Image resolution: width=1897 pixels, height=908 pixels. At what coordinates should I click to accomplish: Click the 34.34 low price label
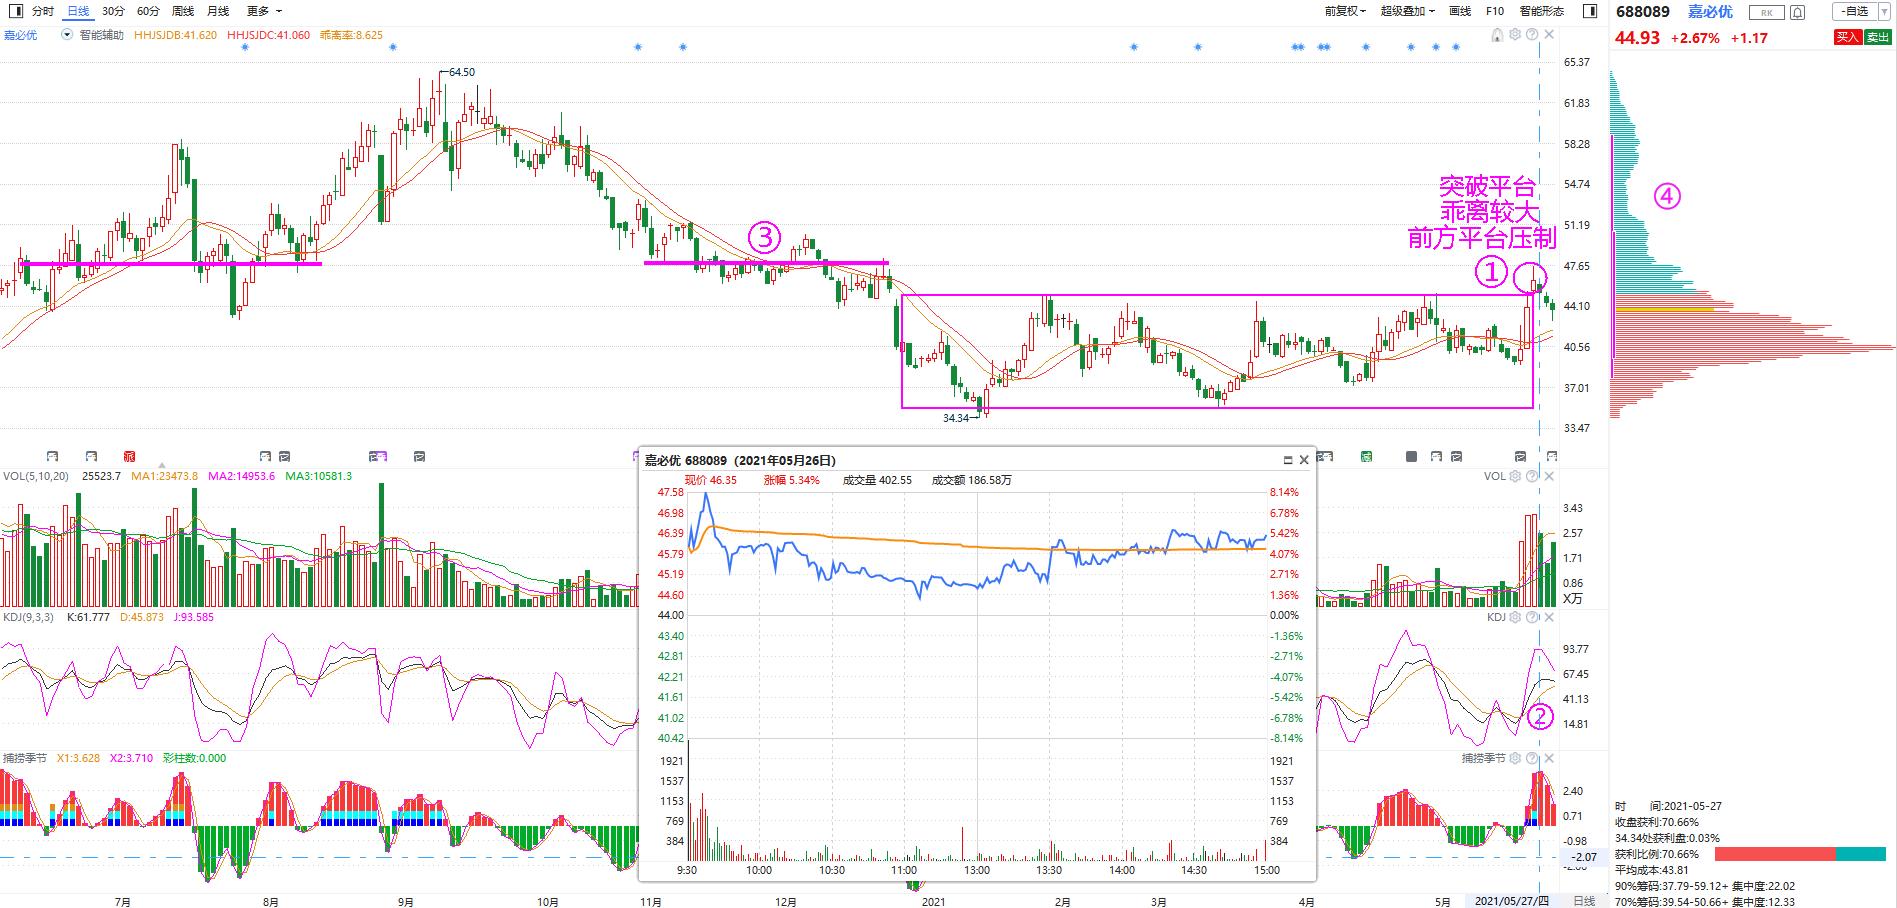956,418
